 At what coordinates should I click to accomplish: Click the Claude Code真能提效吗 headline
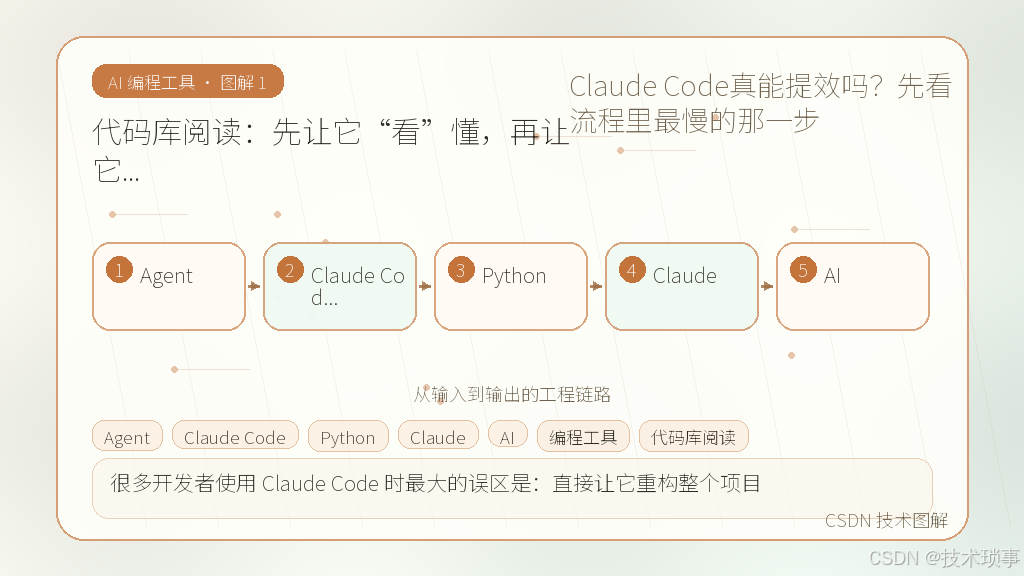coord(760,103)
